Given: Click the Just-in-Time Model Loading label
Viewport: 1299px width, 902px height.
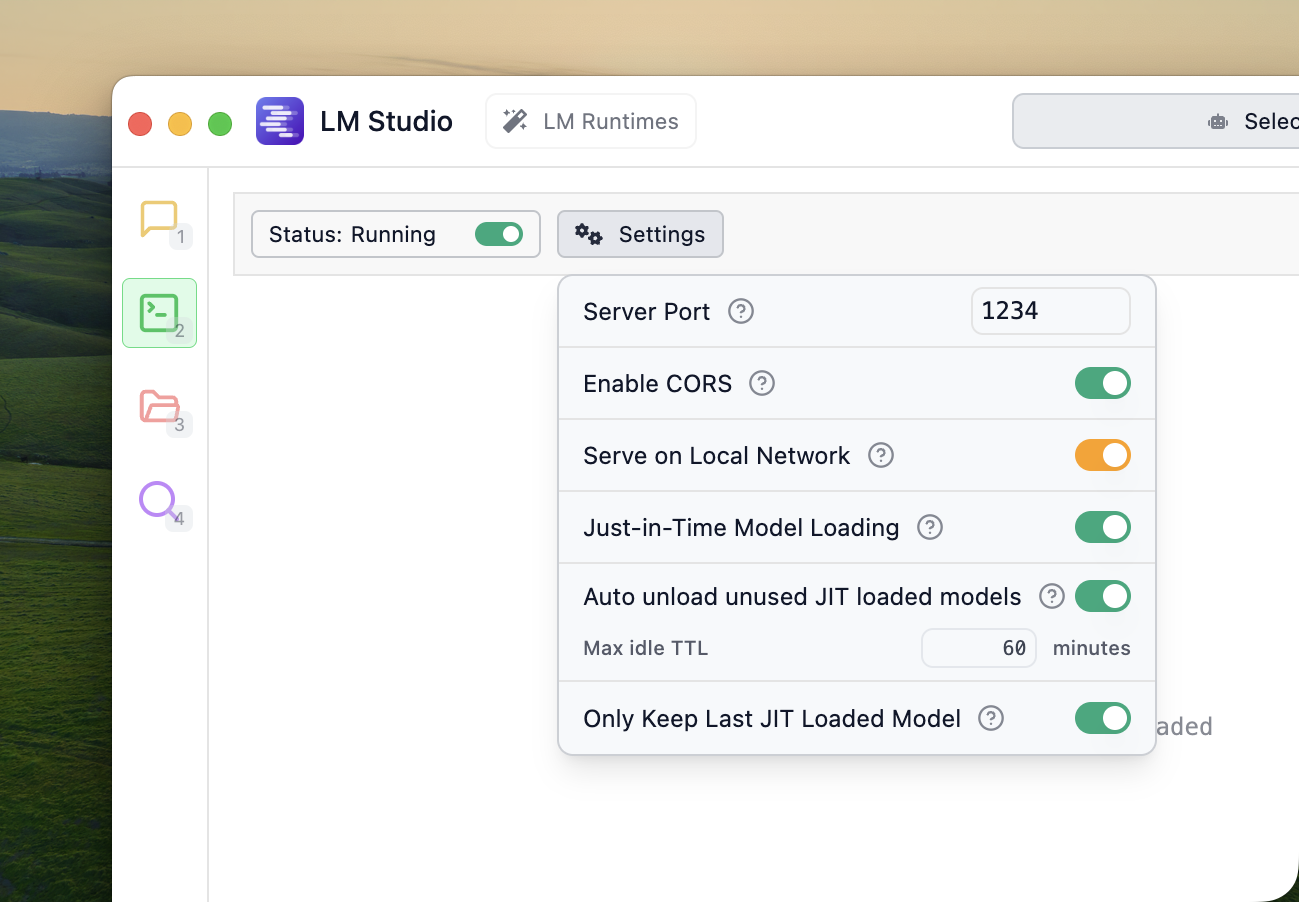Looking at the screenshot, I should 741,527.
